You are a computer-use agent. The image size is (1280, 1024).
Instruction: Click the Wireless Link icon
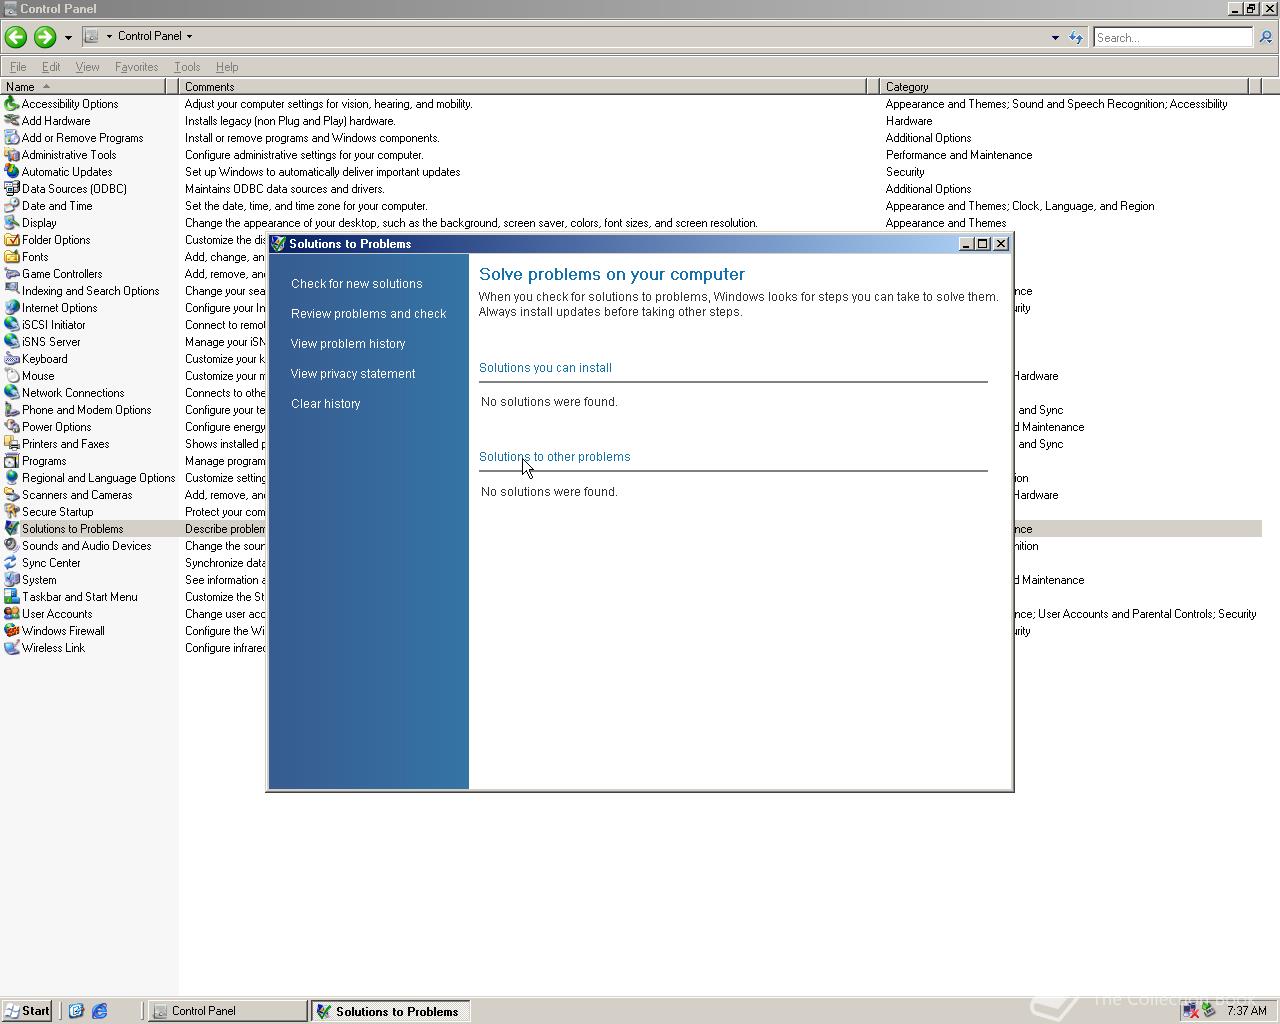[x=11, y=648]
